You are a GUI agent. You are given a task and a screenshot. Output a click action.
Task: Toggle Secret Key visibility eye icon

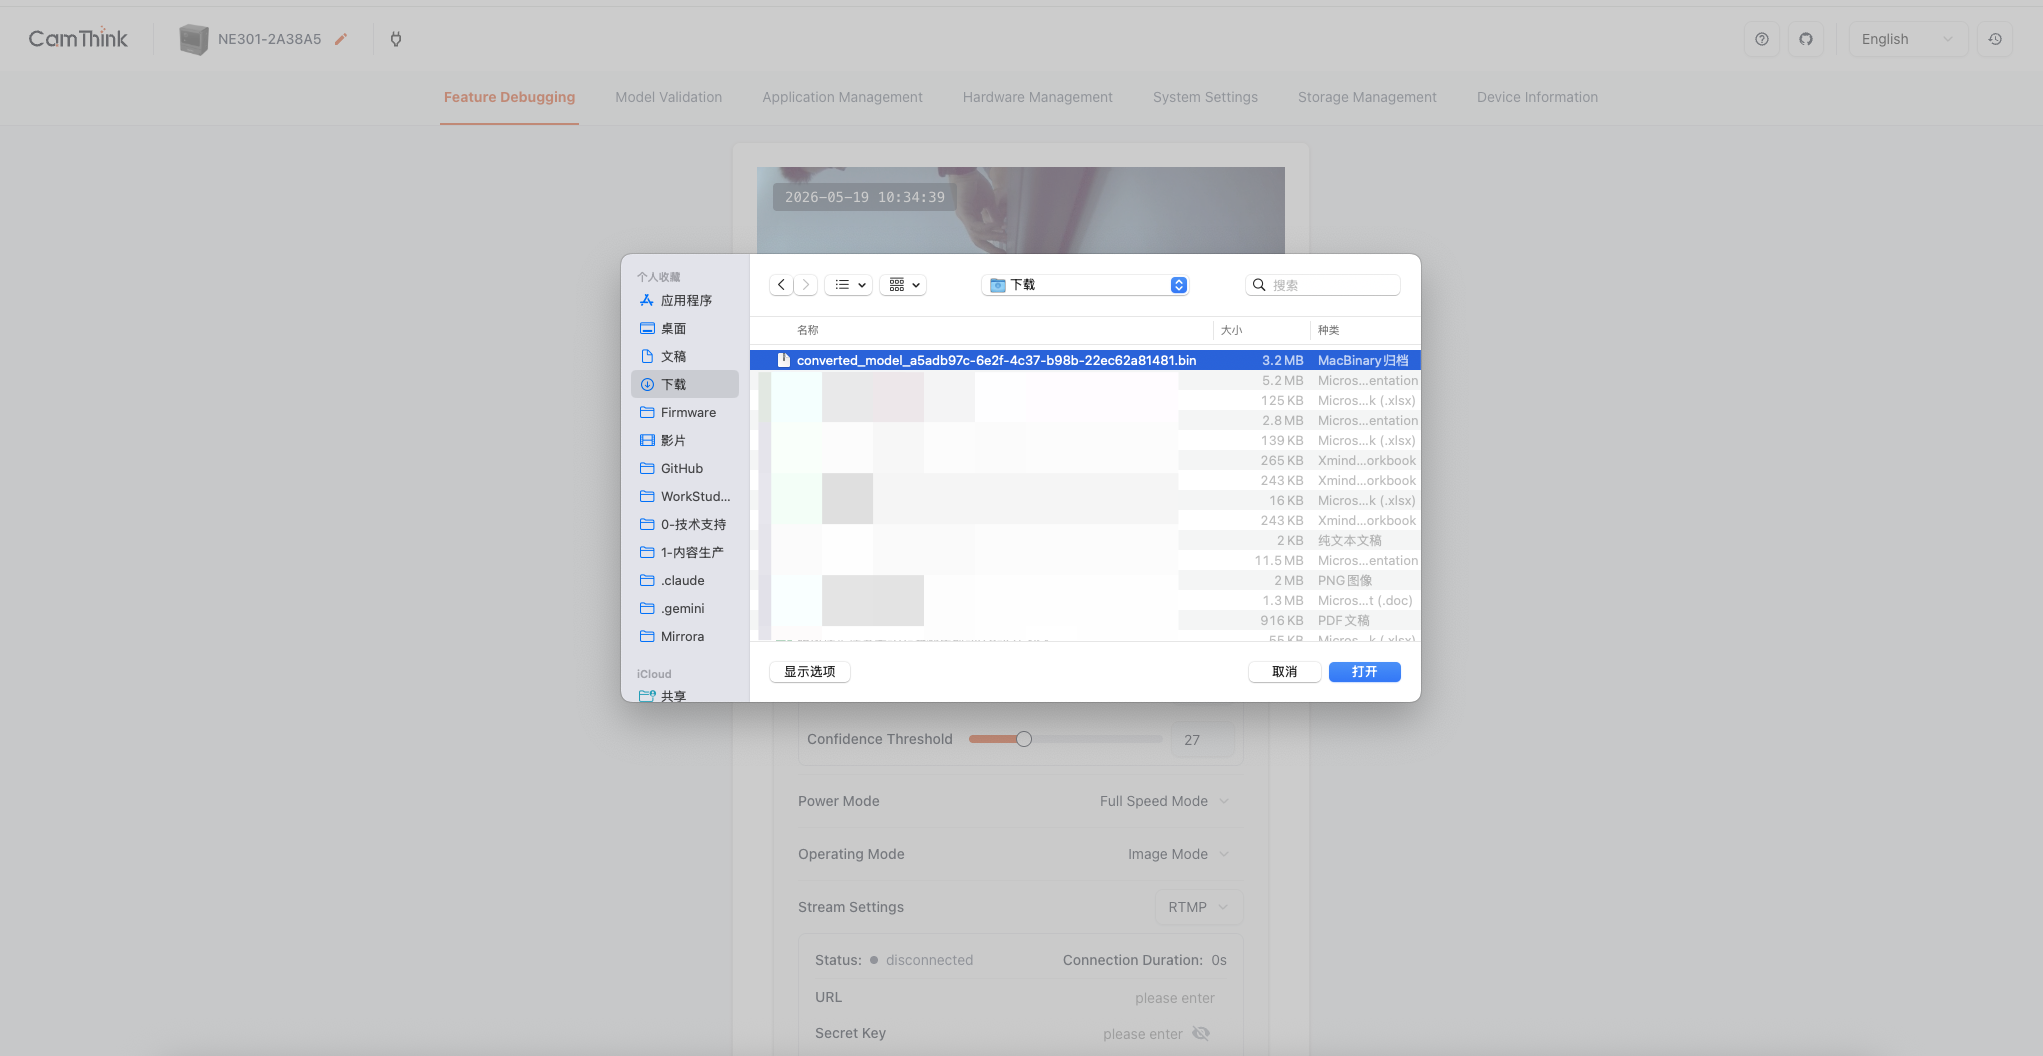[1201, 1033]
